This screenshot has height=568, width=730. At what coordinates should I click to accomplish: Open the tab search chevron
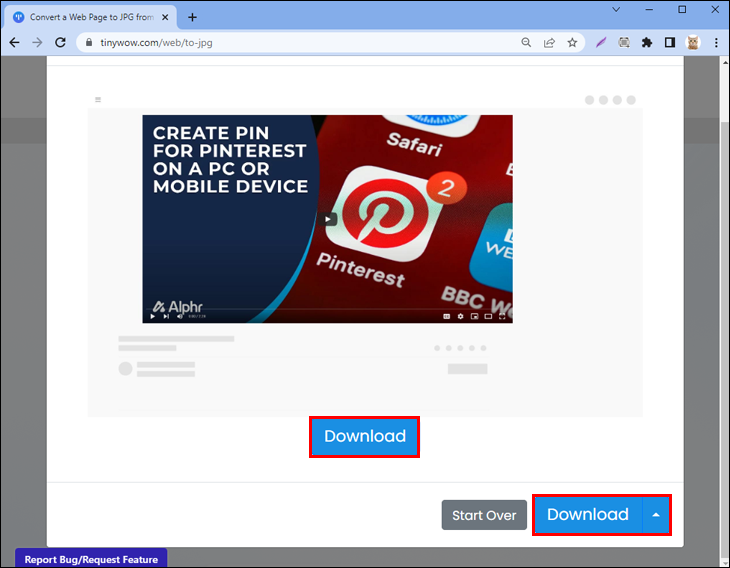(616, 9)
